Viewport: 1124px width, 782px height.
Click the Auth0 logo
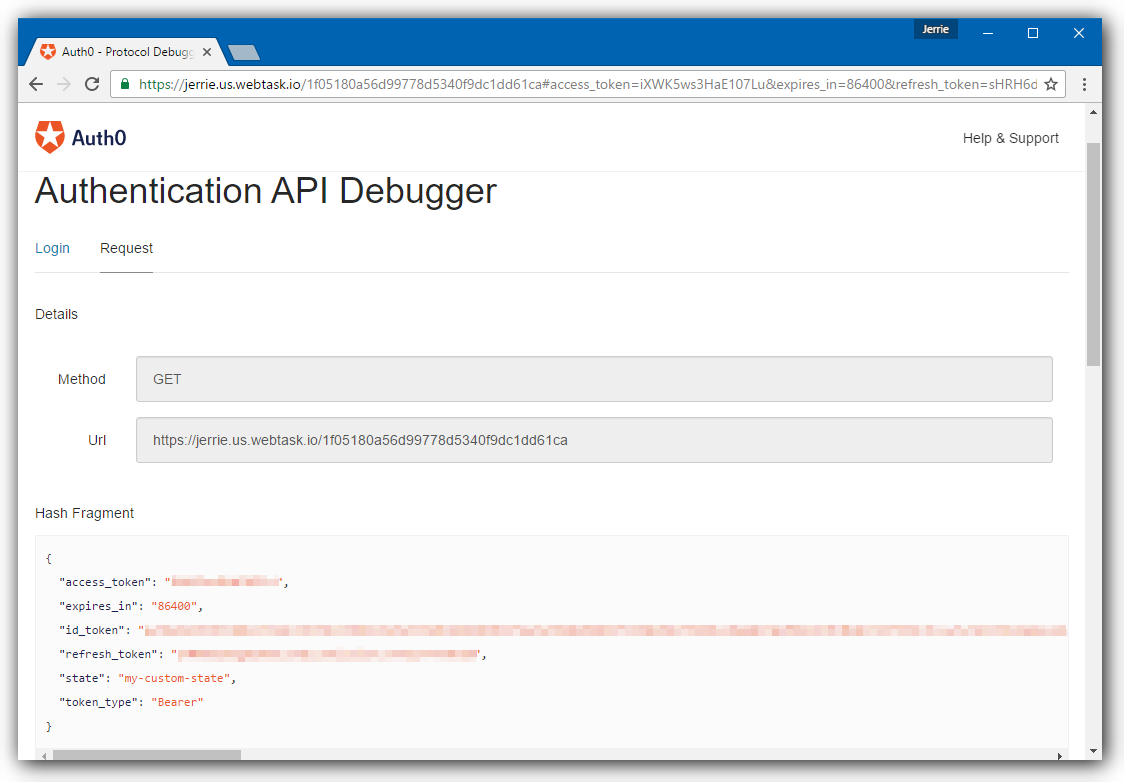point(80,137)
